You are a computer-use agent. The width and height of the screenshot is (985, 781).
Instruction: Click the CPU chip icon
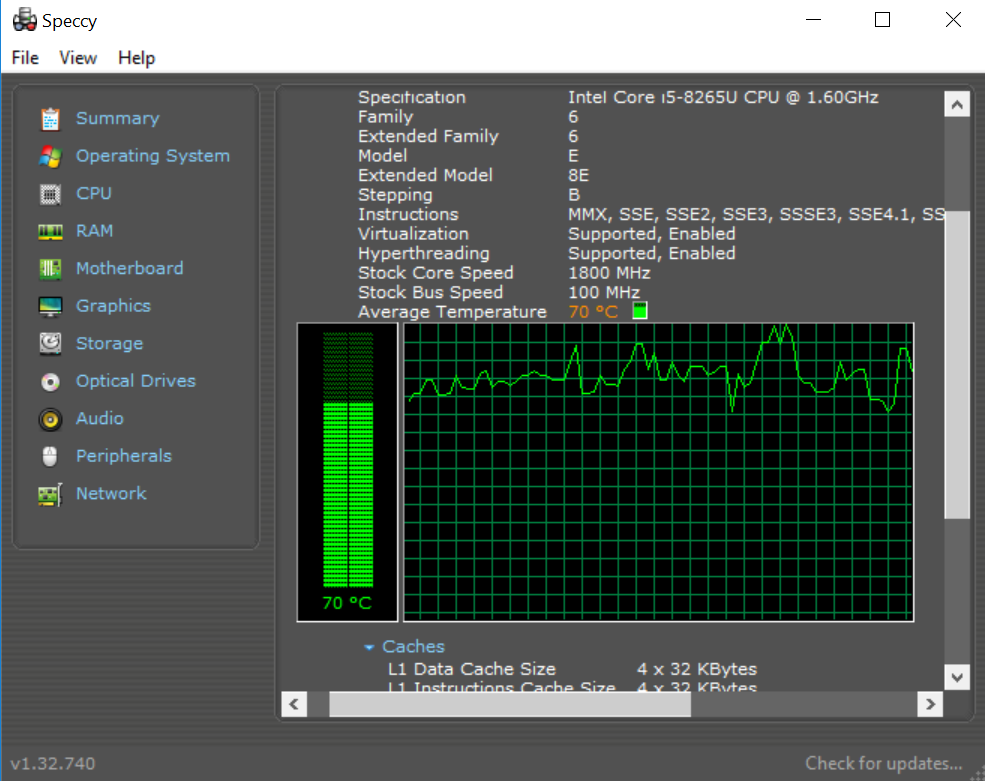[50, 194]
